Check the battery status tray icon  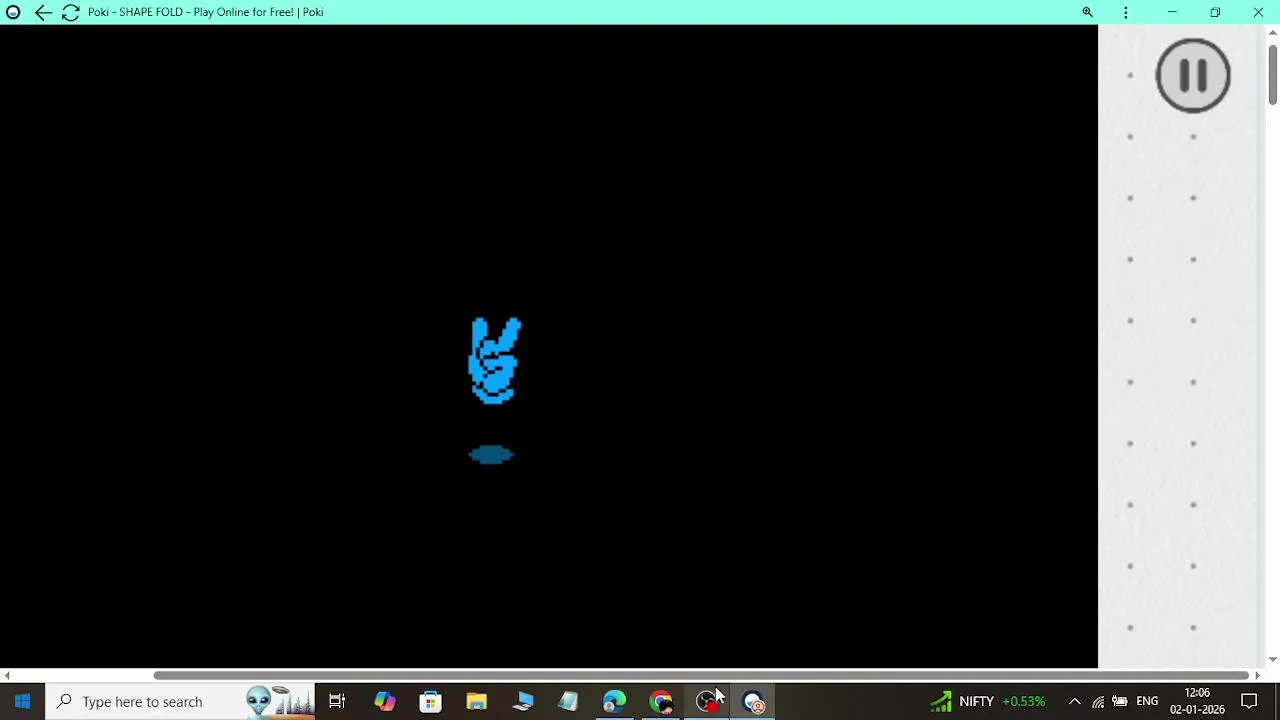(x=1120, y=701)
